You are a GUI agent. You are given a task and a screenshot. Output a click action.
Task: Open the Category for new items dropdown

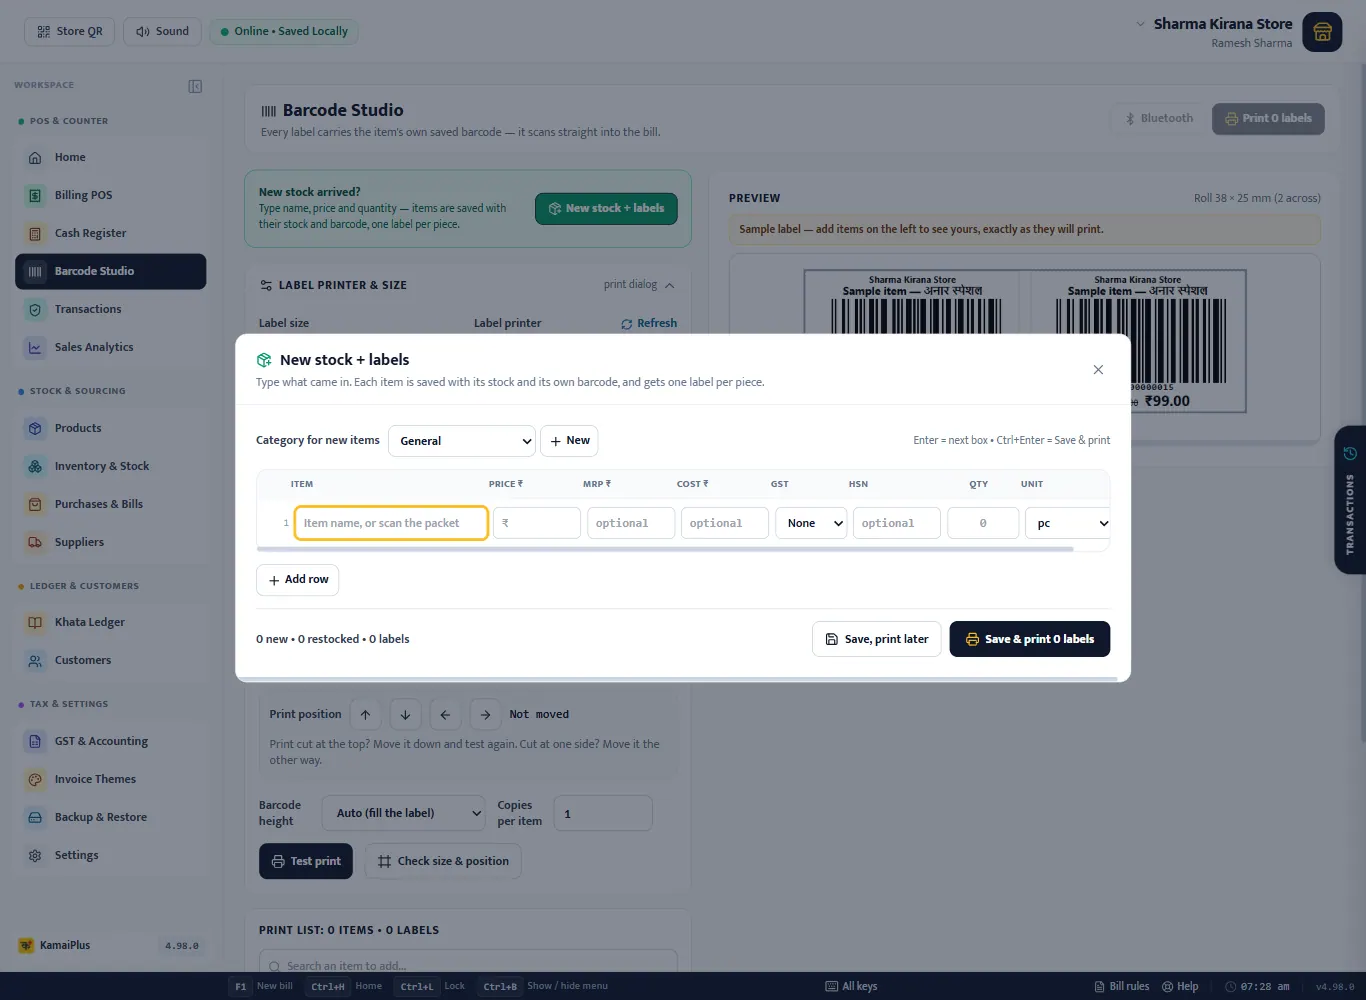point(462,441)
